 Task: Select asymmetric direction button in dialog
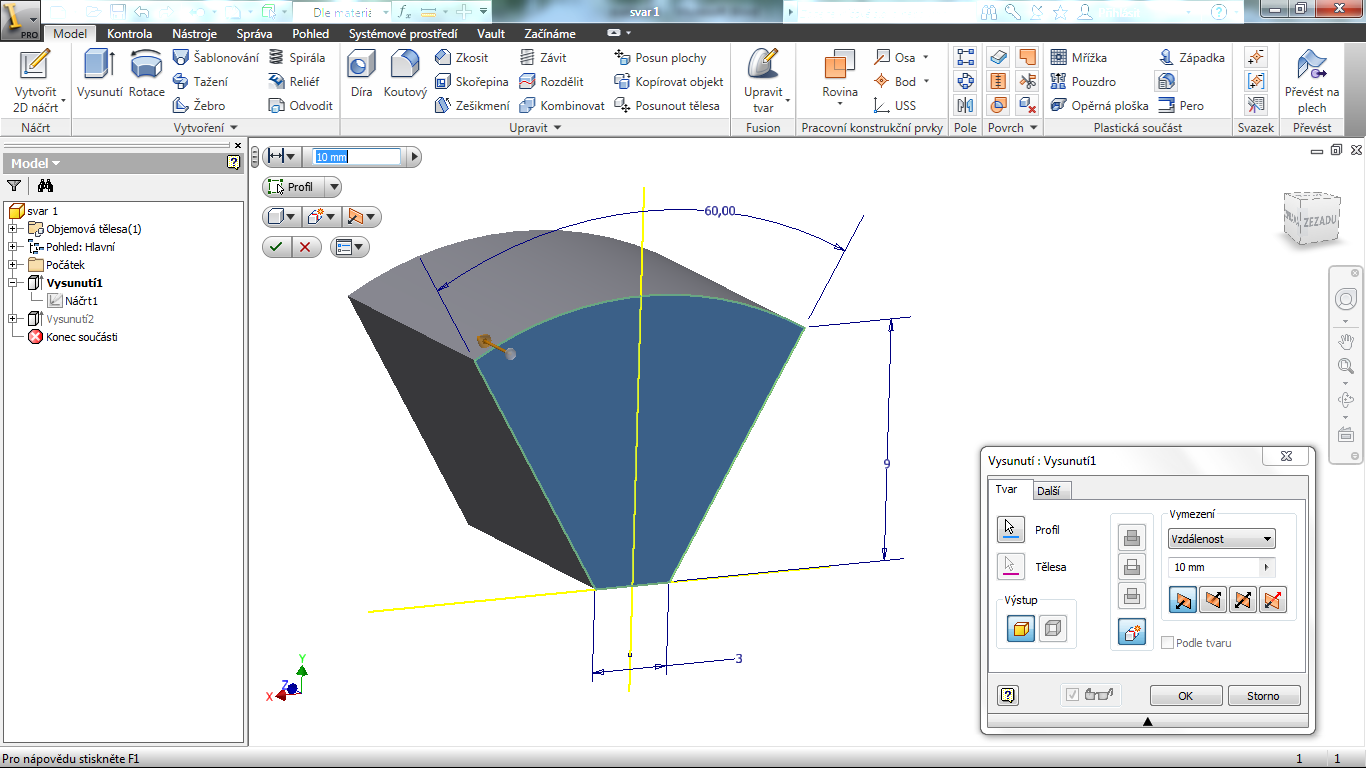point(1273,600)
